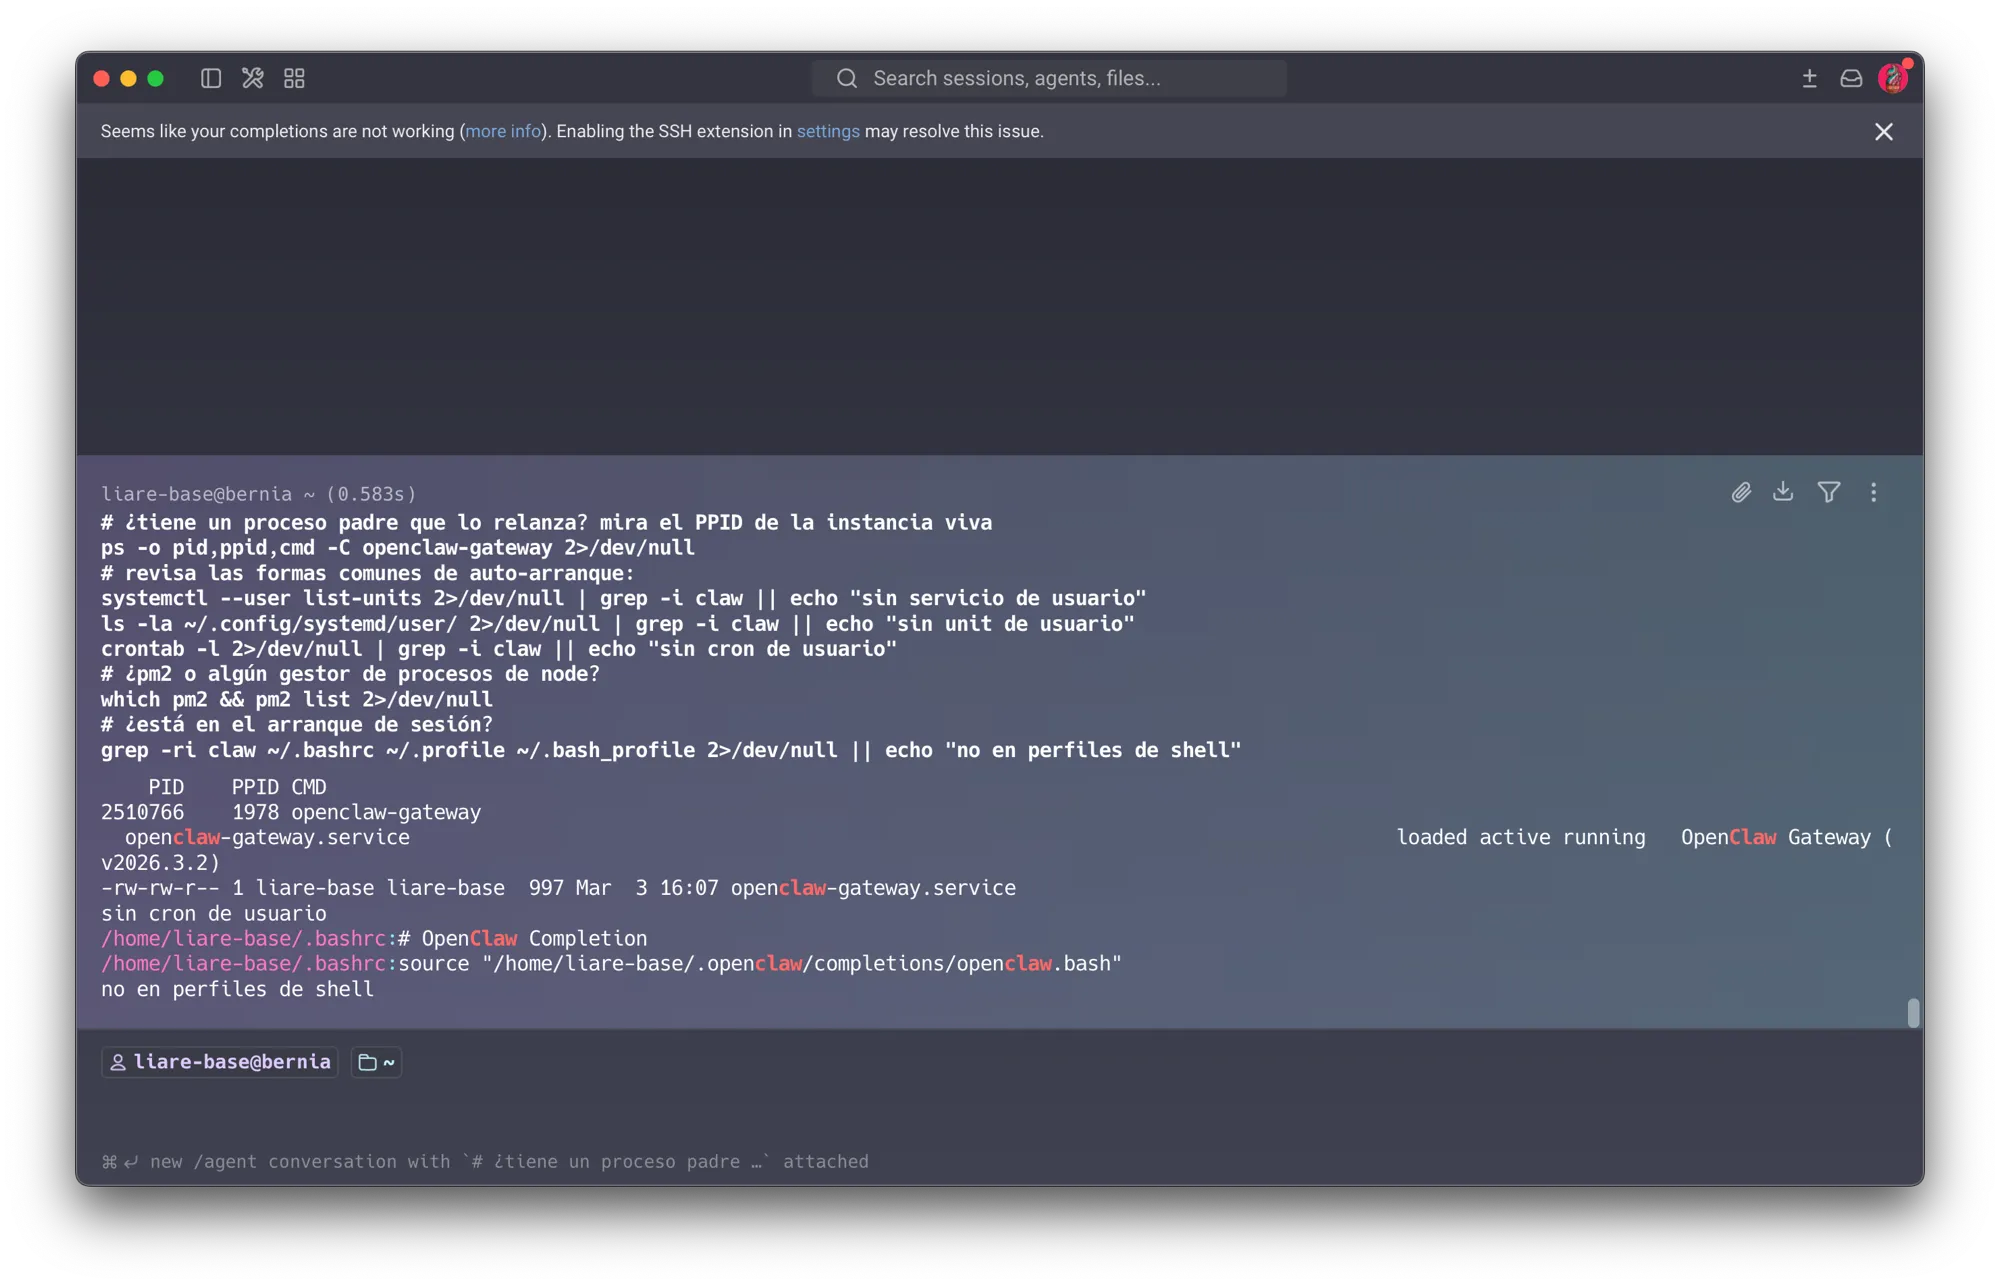Click 'which pm2 && pm2 list' command line
2000x1286 pixels.
(x=297, y=699)
